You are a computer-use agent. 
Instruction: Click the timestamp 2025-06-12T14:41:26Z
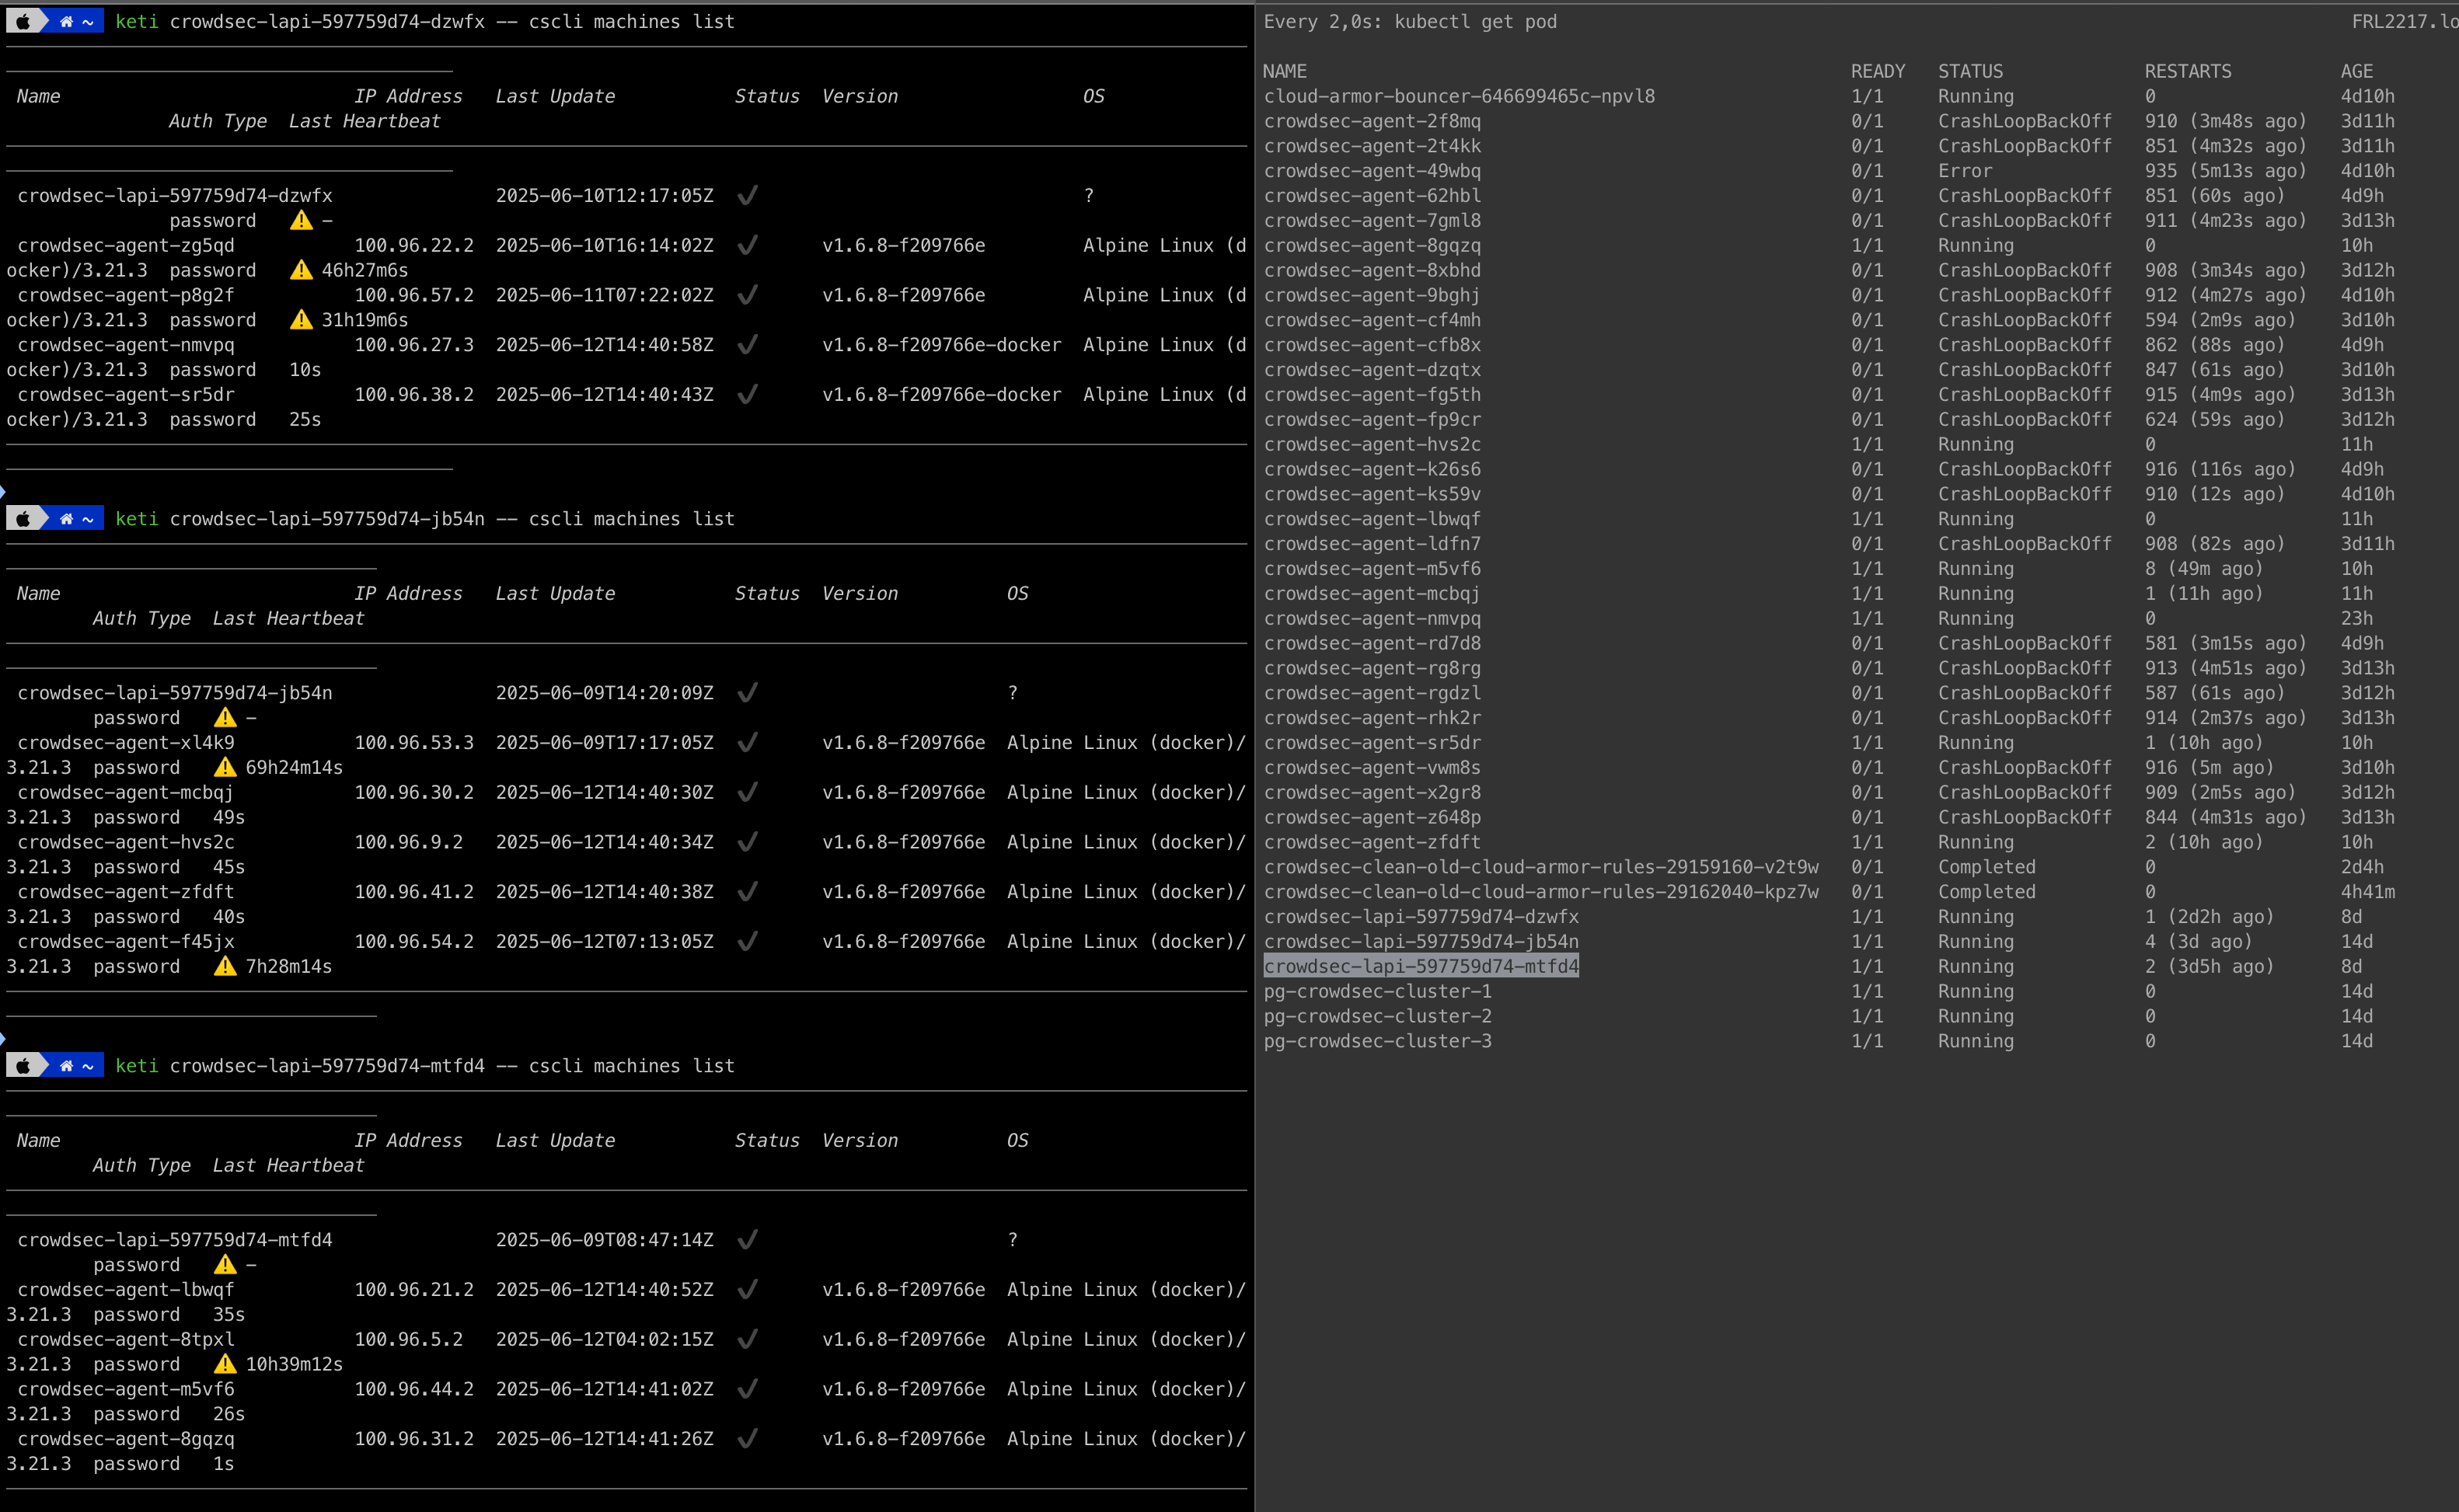tap(605, 1438)
